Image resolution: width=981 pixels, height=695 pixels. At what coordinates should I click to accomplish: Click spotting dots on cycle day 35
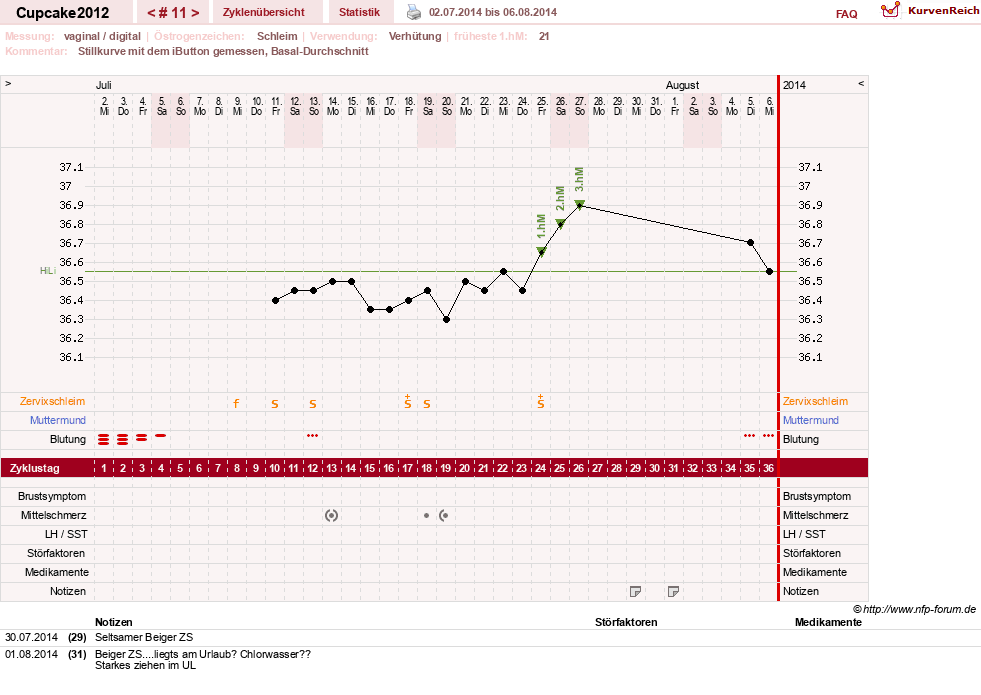[750, 435]
